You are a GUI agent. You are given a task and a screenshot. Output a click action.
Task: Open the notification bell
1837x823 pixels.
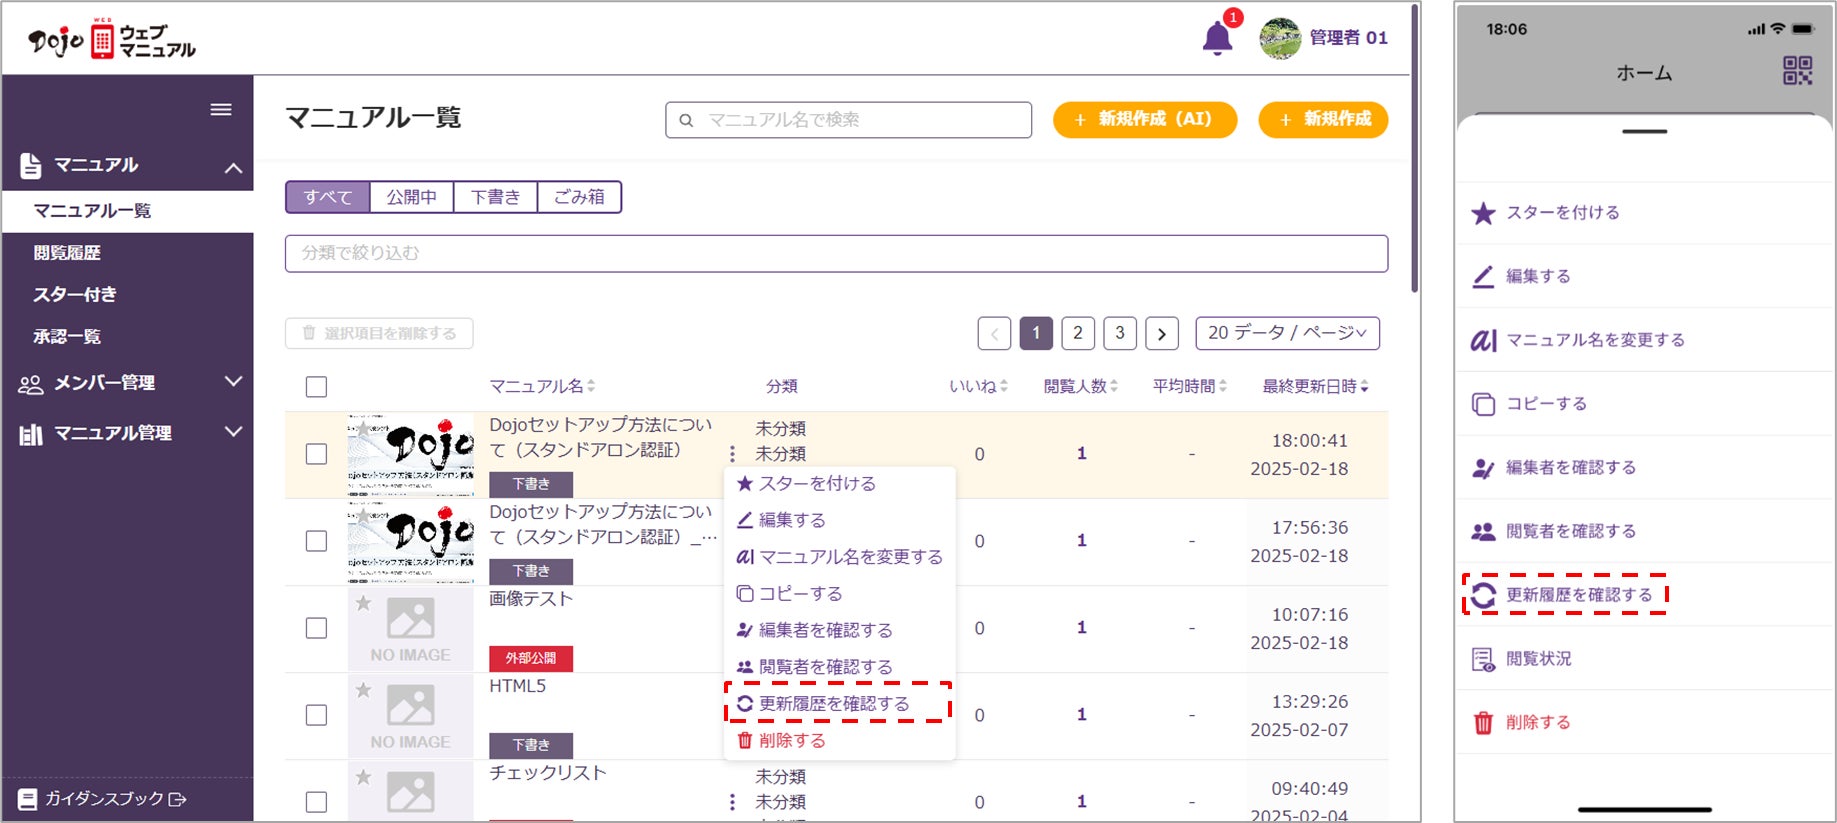1217,38
